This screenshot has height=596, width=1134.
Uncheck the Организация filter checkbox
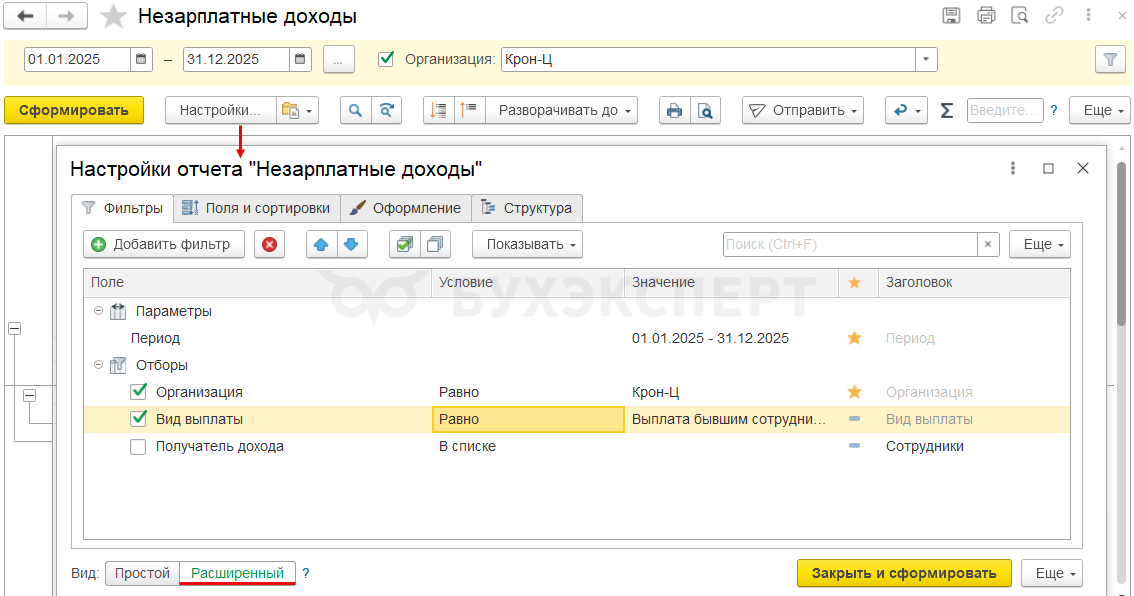point(139,392)
